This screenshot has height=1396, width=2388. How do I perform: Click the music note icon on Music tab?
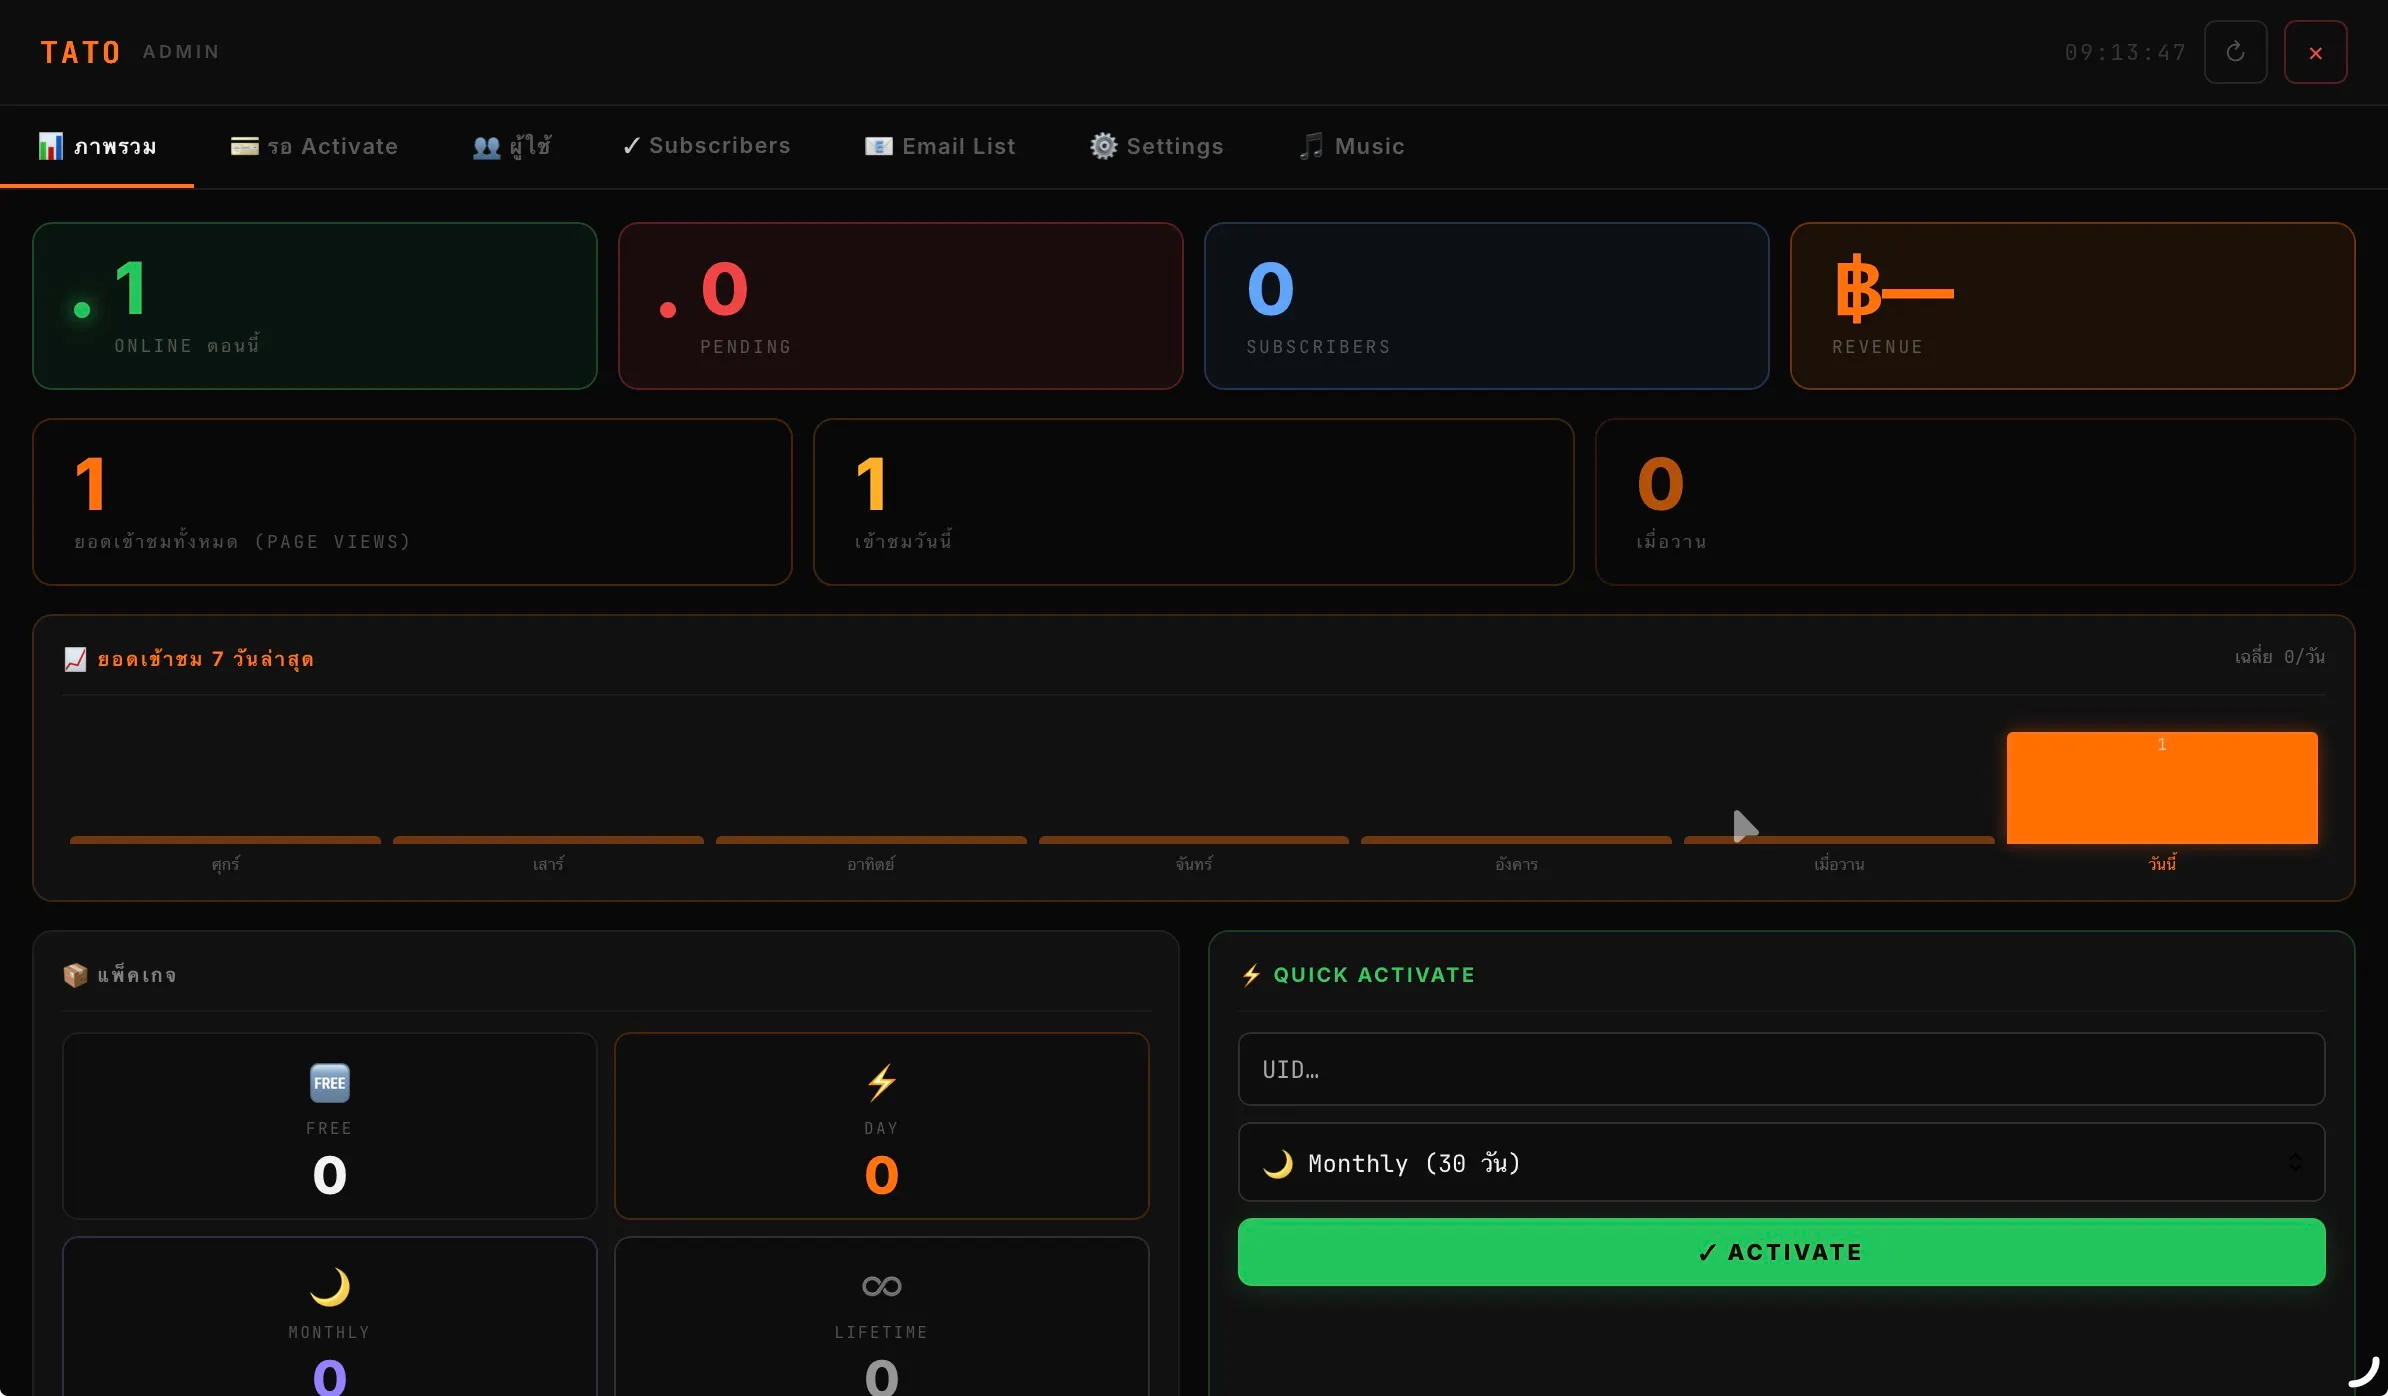coord(1311,146)
